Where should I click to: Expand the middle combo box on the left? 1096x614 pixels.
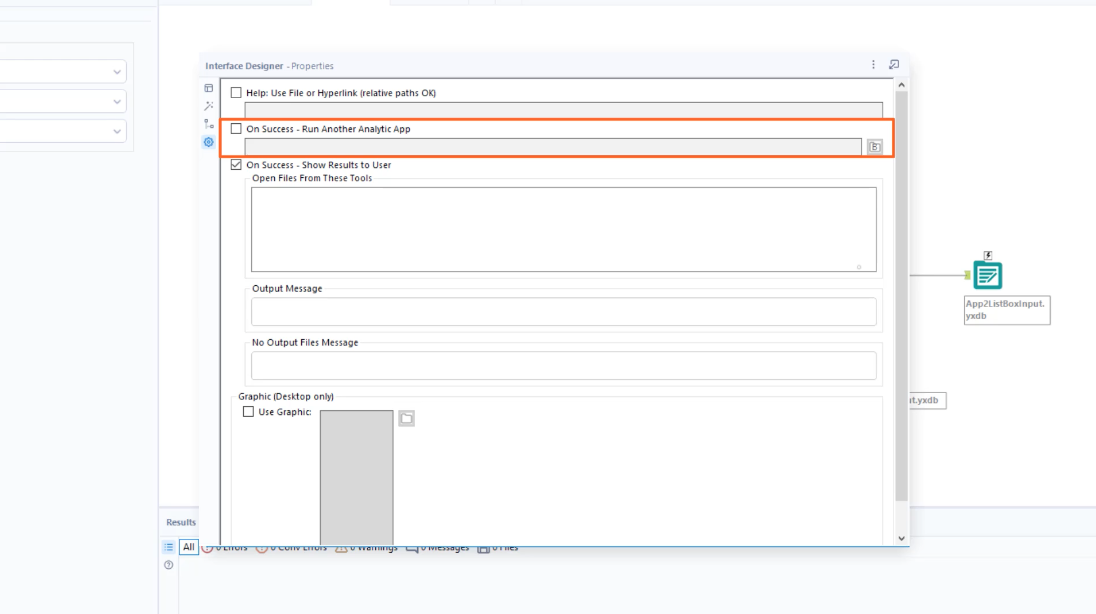click(x=118, y=101)
